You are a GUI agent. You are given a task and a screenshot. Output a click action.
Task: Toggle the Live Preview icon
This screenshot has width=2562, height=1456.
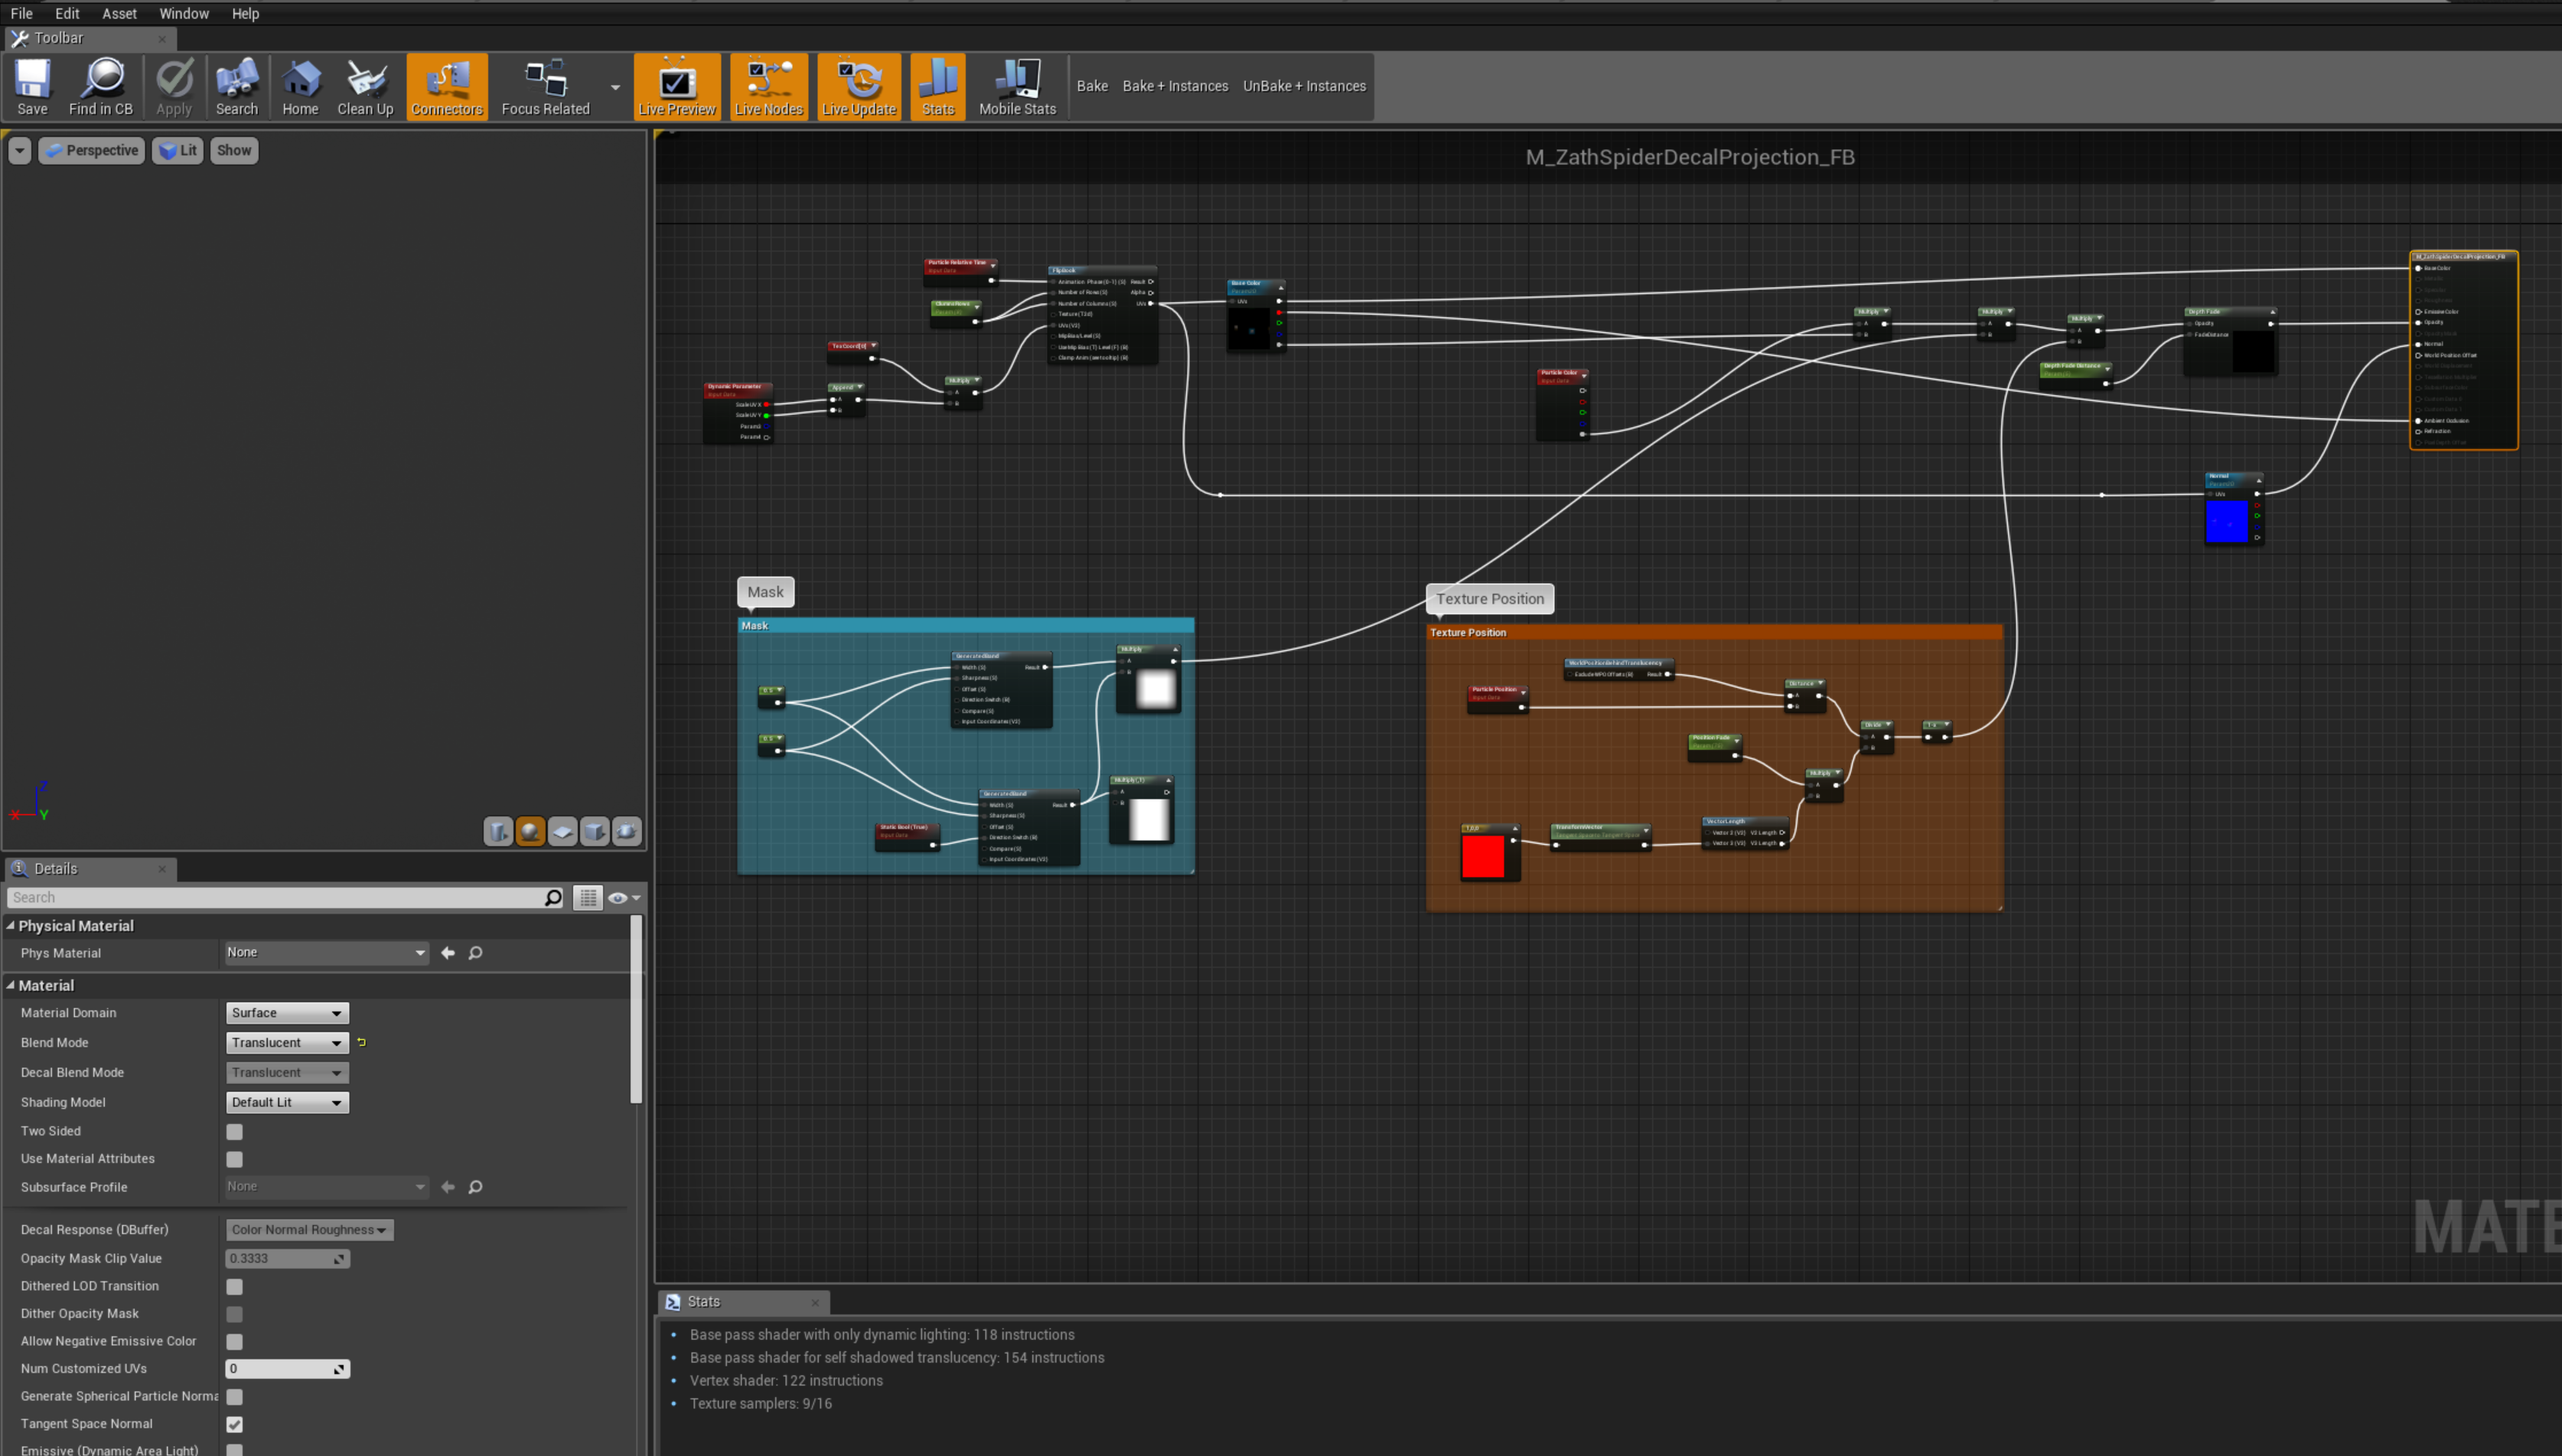(677, 87)
